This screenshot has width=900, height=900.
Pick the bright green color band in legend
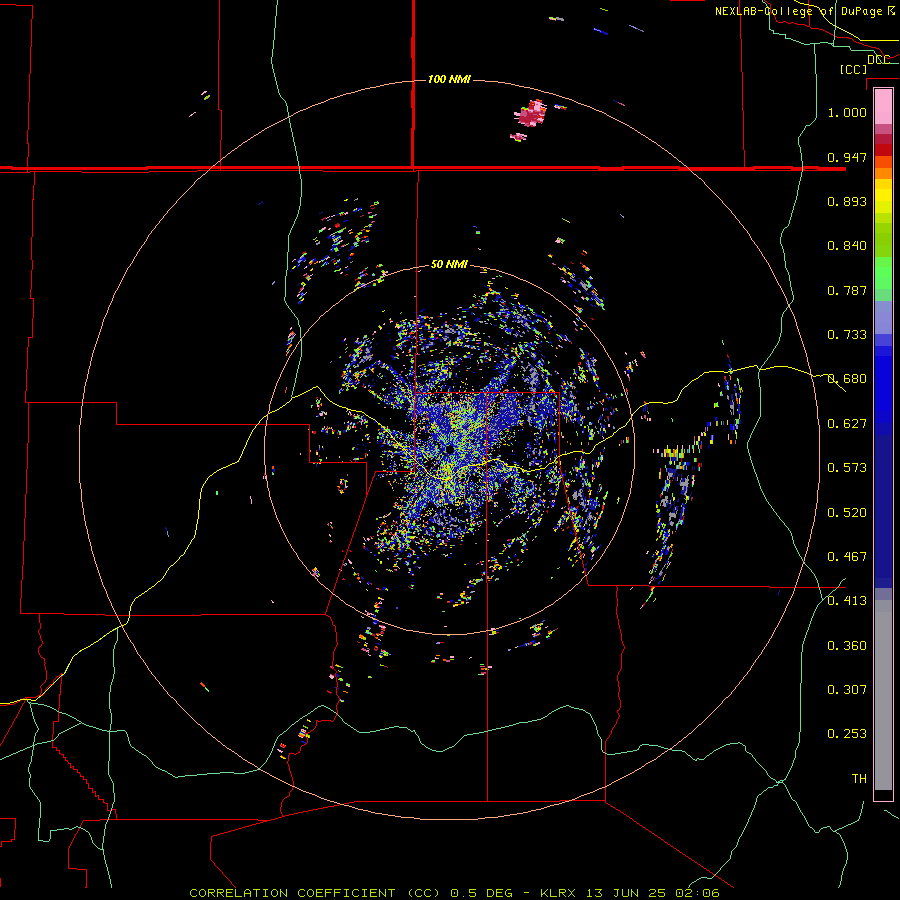click(x=883, y=274)
